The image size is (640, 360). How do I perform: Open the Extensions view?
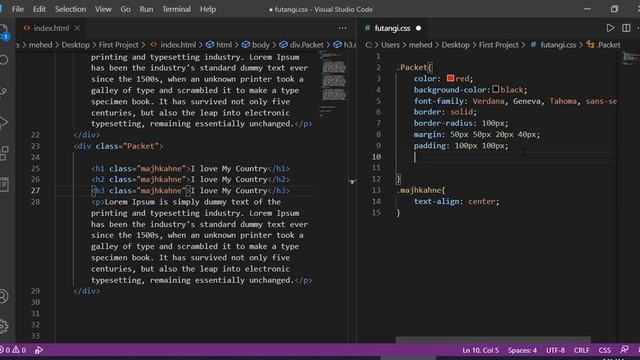[3, 153]
